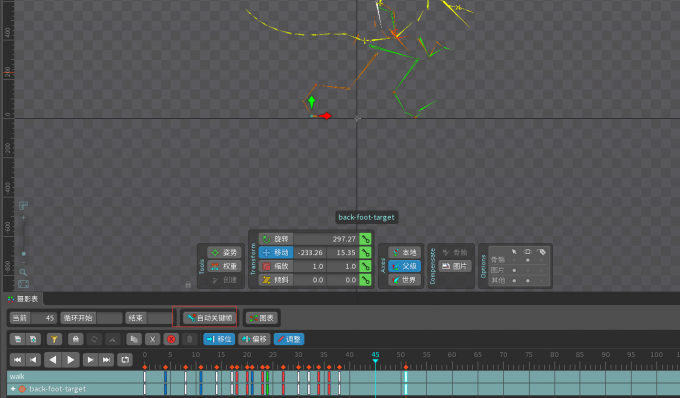Image resolution: width=680 pixels, height=398 pixels.
Task: Enable the 调整 adjust mode
Action: tap(289, 339)
